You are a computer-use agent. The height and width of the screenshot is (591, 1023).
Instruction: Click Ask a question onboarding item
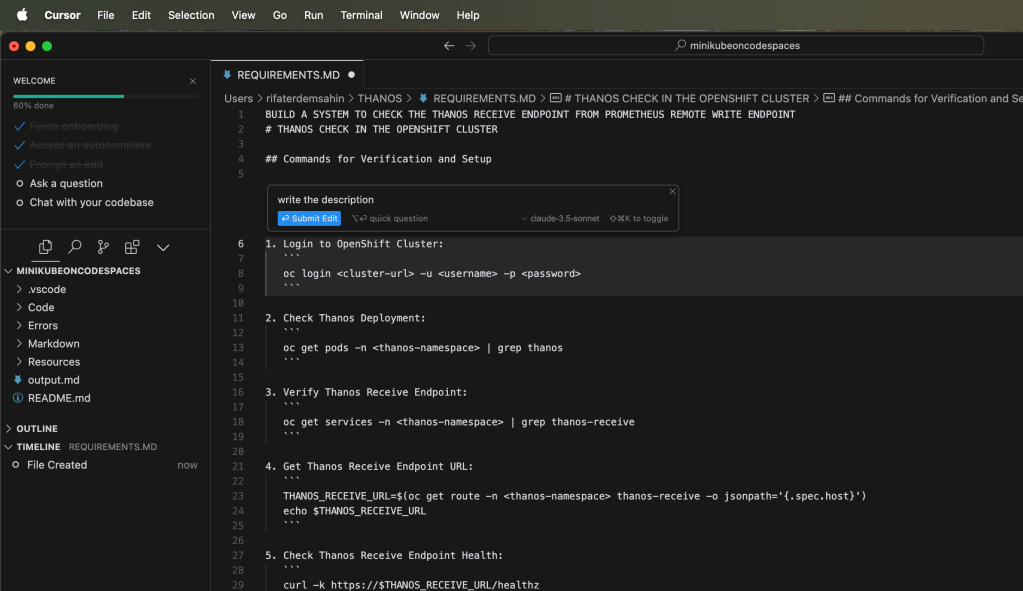coord(66,184)
